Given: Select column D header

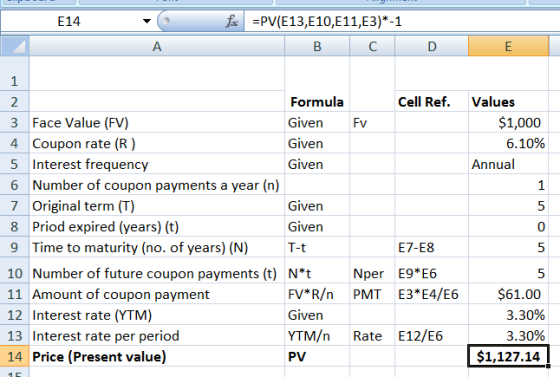Looking at the screenshot, I should click(432, 46).
